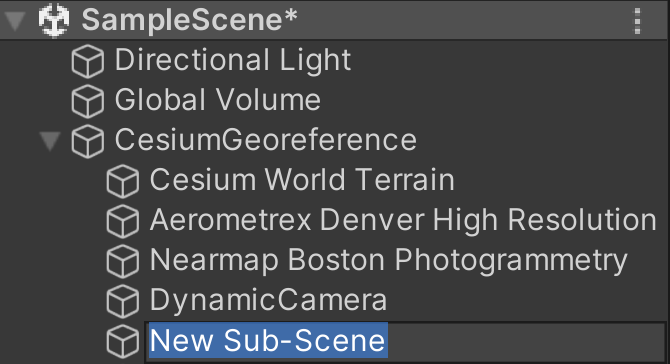670x364 pixels.
Task: Click the cube icon next to Directional Light
Action: [x=88, y=62]
